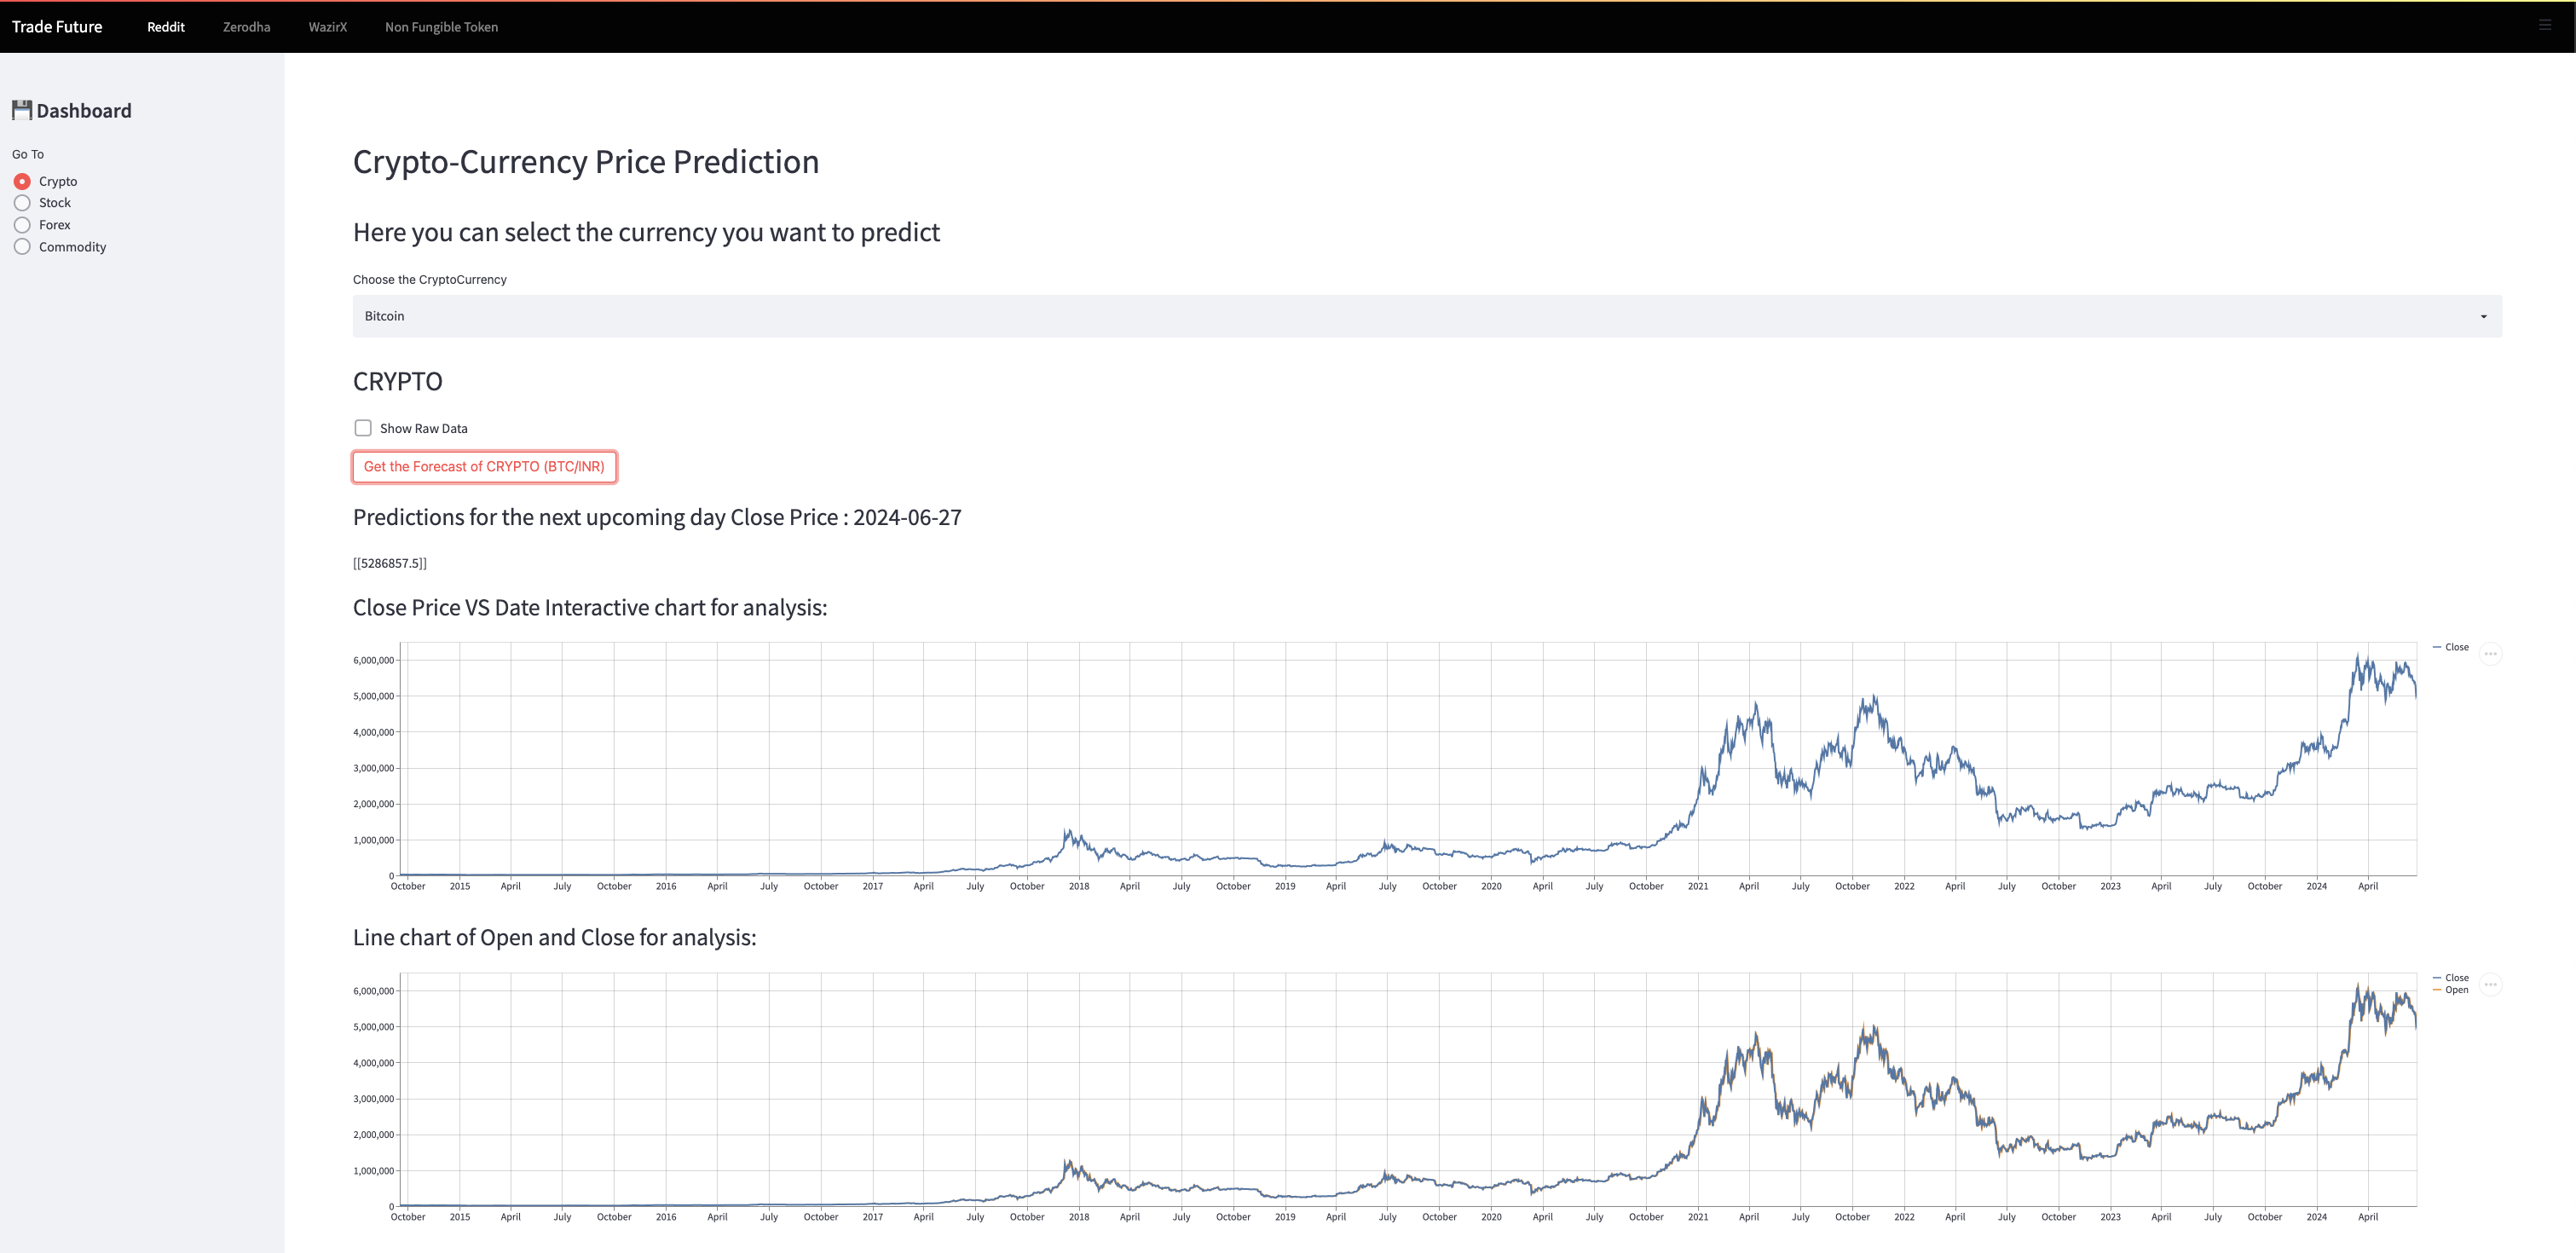Select the Crypto radio button
This screenshot has height=1253, width=2576.
point(22,181)
